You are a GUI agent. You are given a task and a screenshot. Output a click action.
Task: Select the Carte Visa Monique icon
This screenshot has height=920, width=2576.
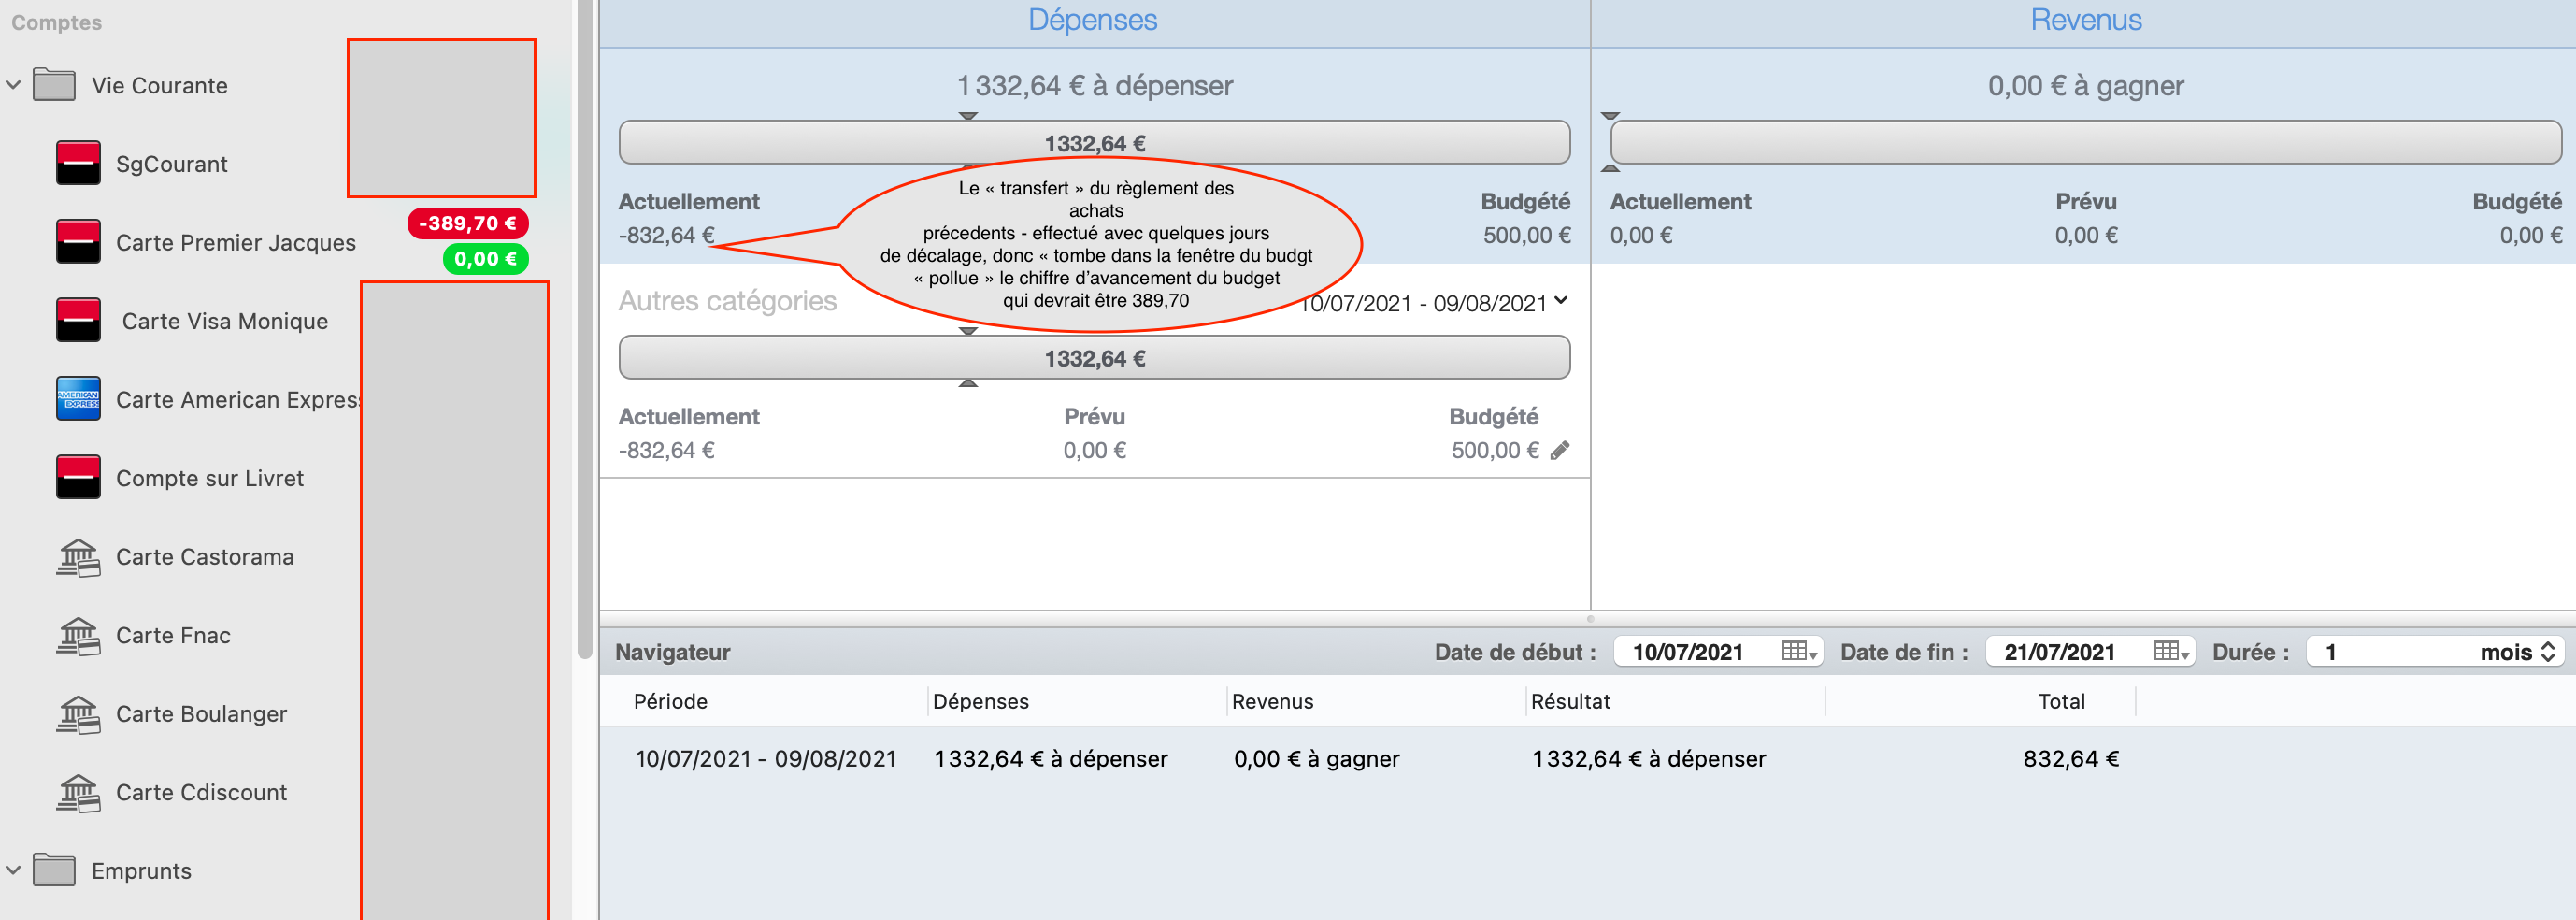pyautogui.click(x=78, y=320)
